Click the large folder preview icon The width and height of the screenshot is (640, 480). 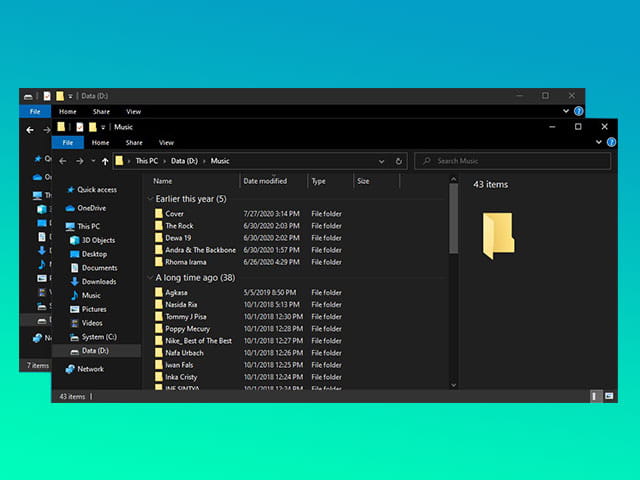tap(498, 235)
